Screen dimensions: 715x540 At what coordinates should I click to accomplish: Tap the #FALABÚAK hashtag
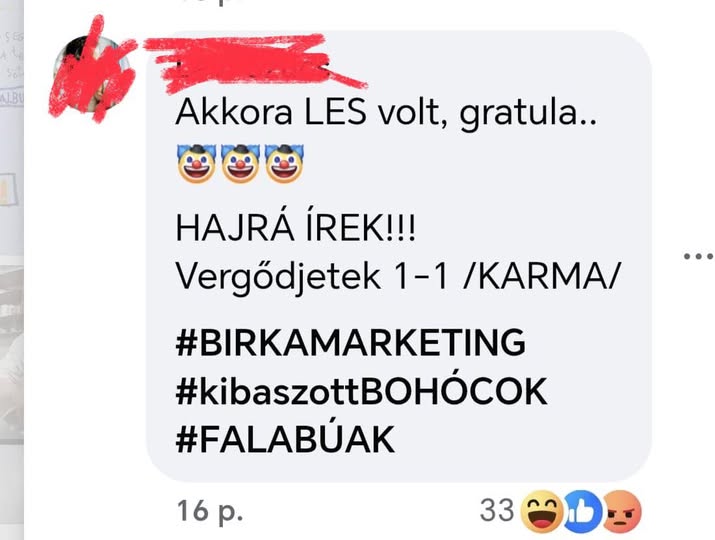(x=285, y=439)
